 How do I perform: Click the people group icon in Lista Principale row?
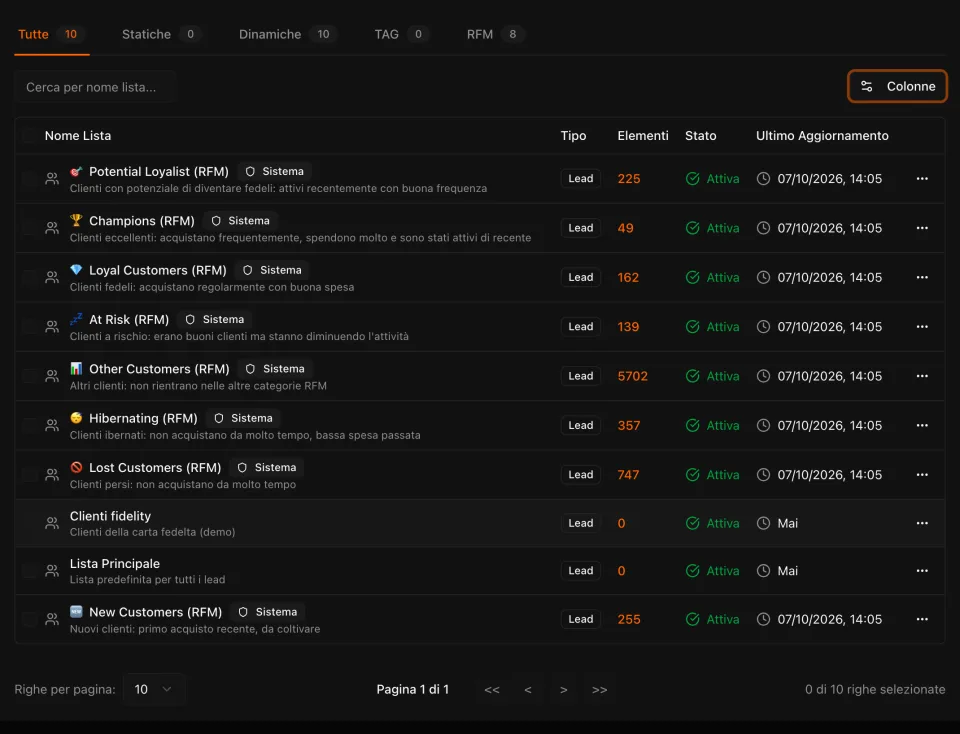(x=52, y=571)
